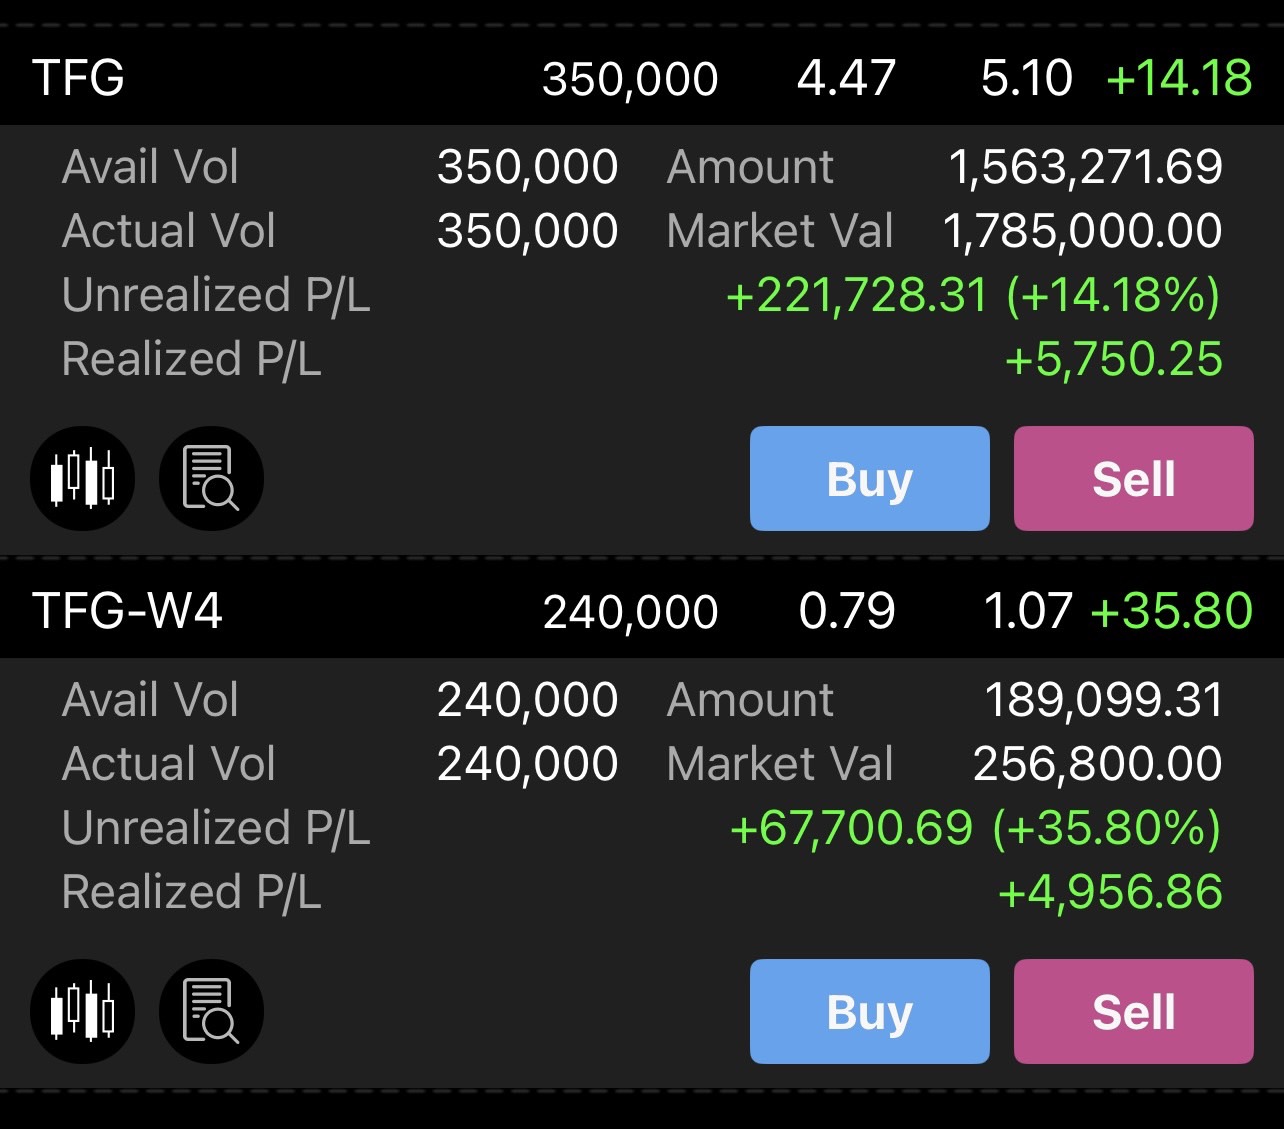The height and width of the screenshot is (1129, 1284).
Task: Tap Buy button for TFG-W4
Action: coord(869,1011)
